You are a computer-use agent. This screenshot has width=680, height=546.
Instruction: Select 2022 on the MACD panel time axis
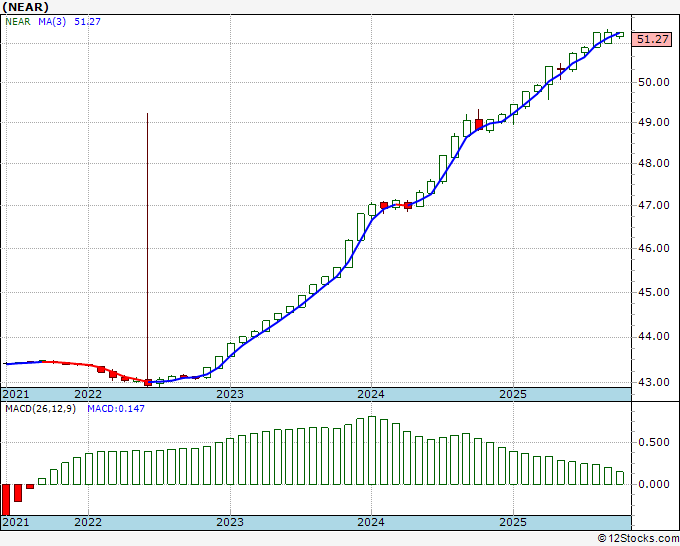point(88,522)
